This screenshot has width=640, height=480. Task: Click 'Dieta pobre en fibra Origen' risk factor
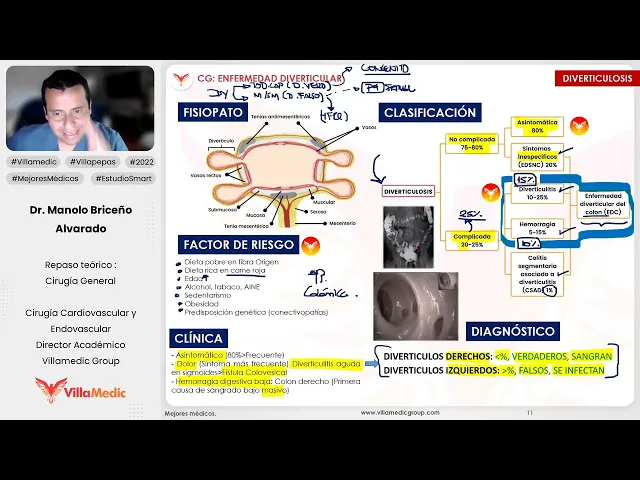point(231,262)
